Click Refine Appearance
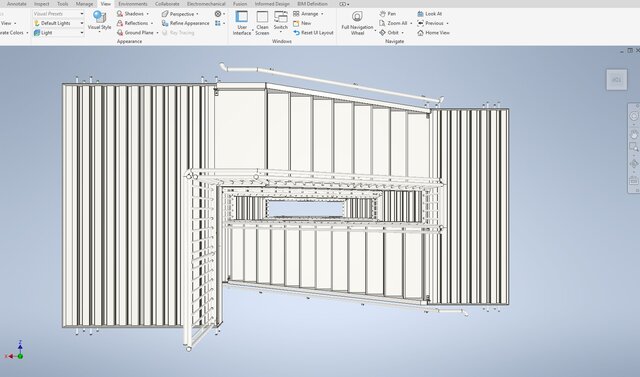This screenshot has width=640, height=377. 186,23
